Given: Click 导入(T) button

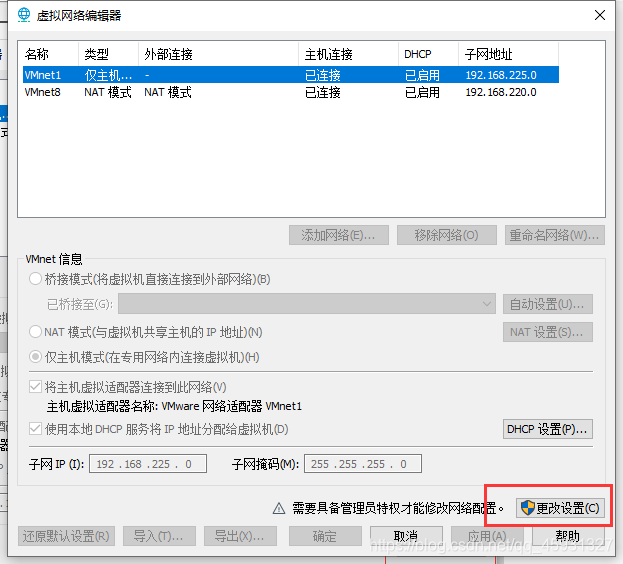Looking at the screenshot, I should click(159, 536).
